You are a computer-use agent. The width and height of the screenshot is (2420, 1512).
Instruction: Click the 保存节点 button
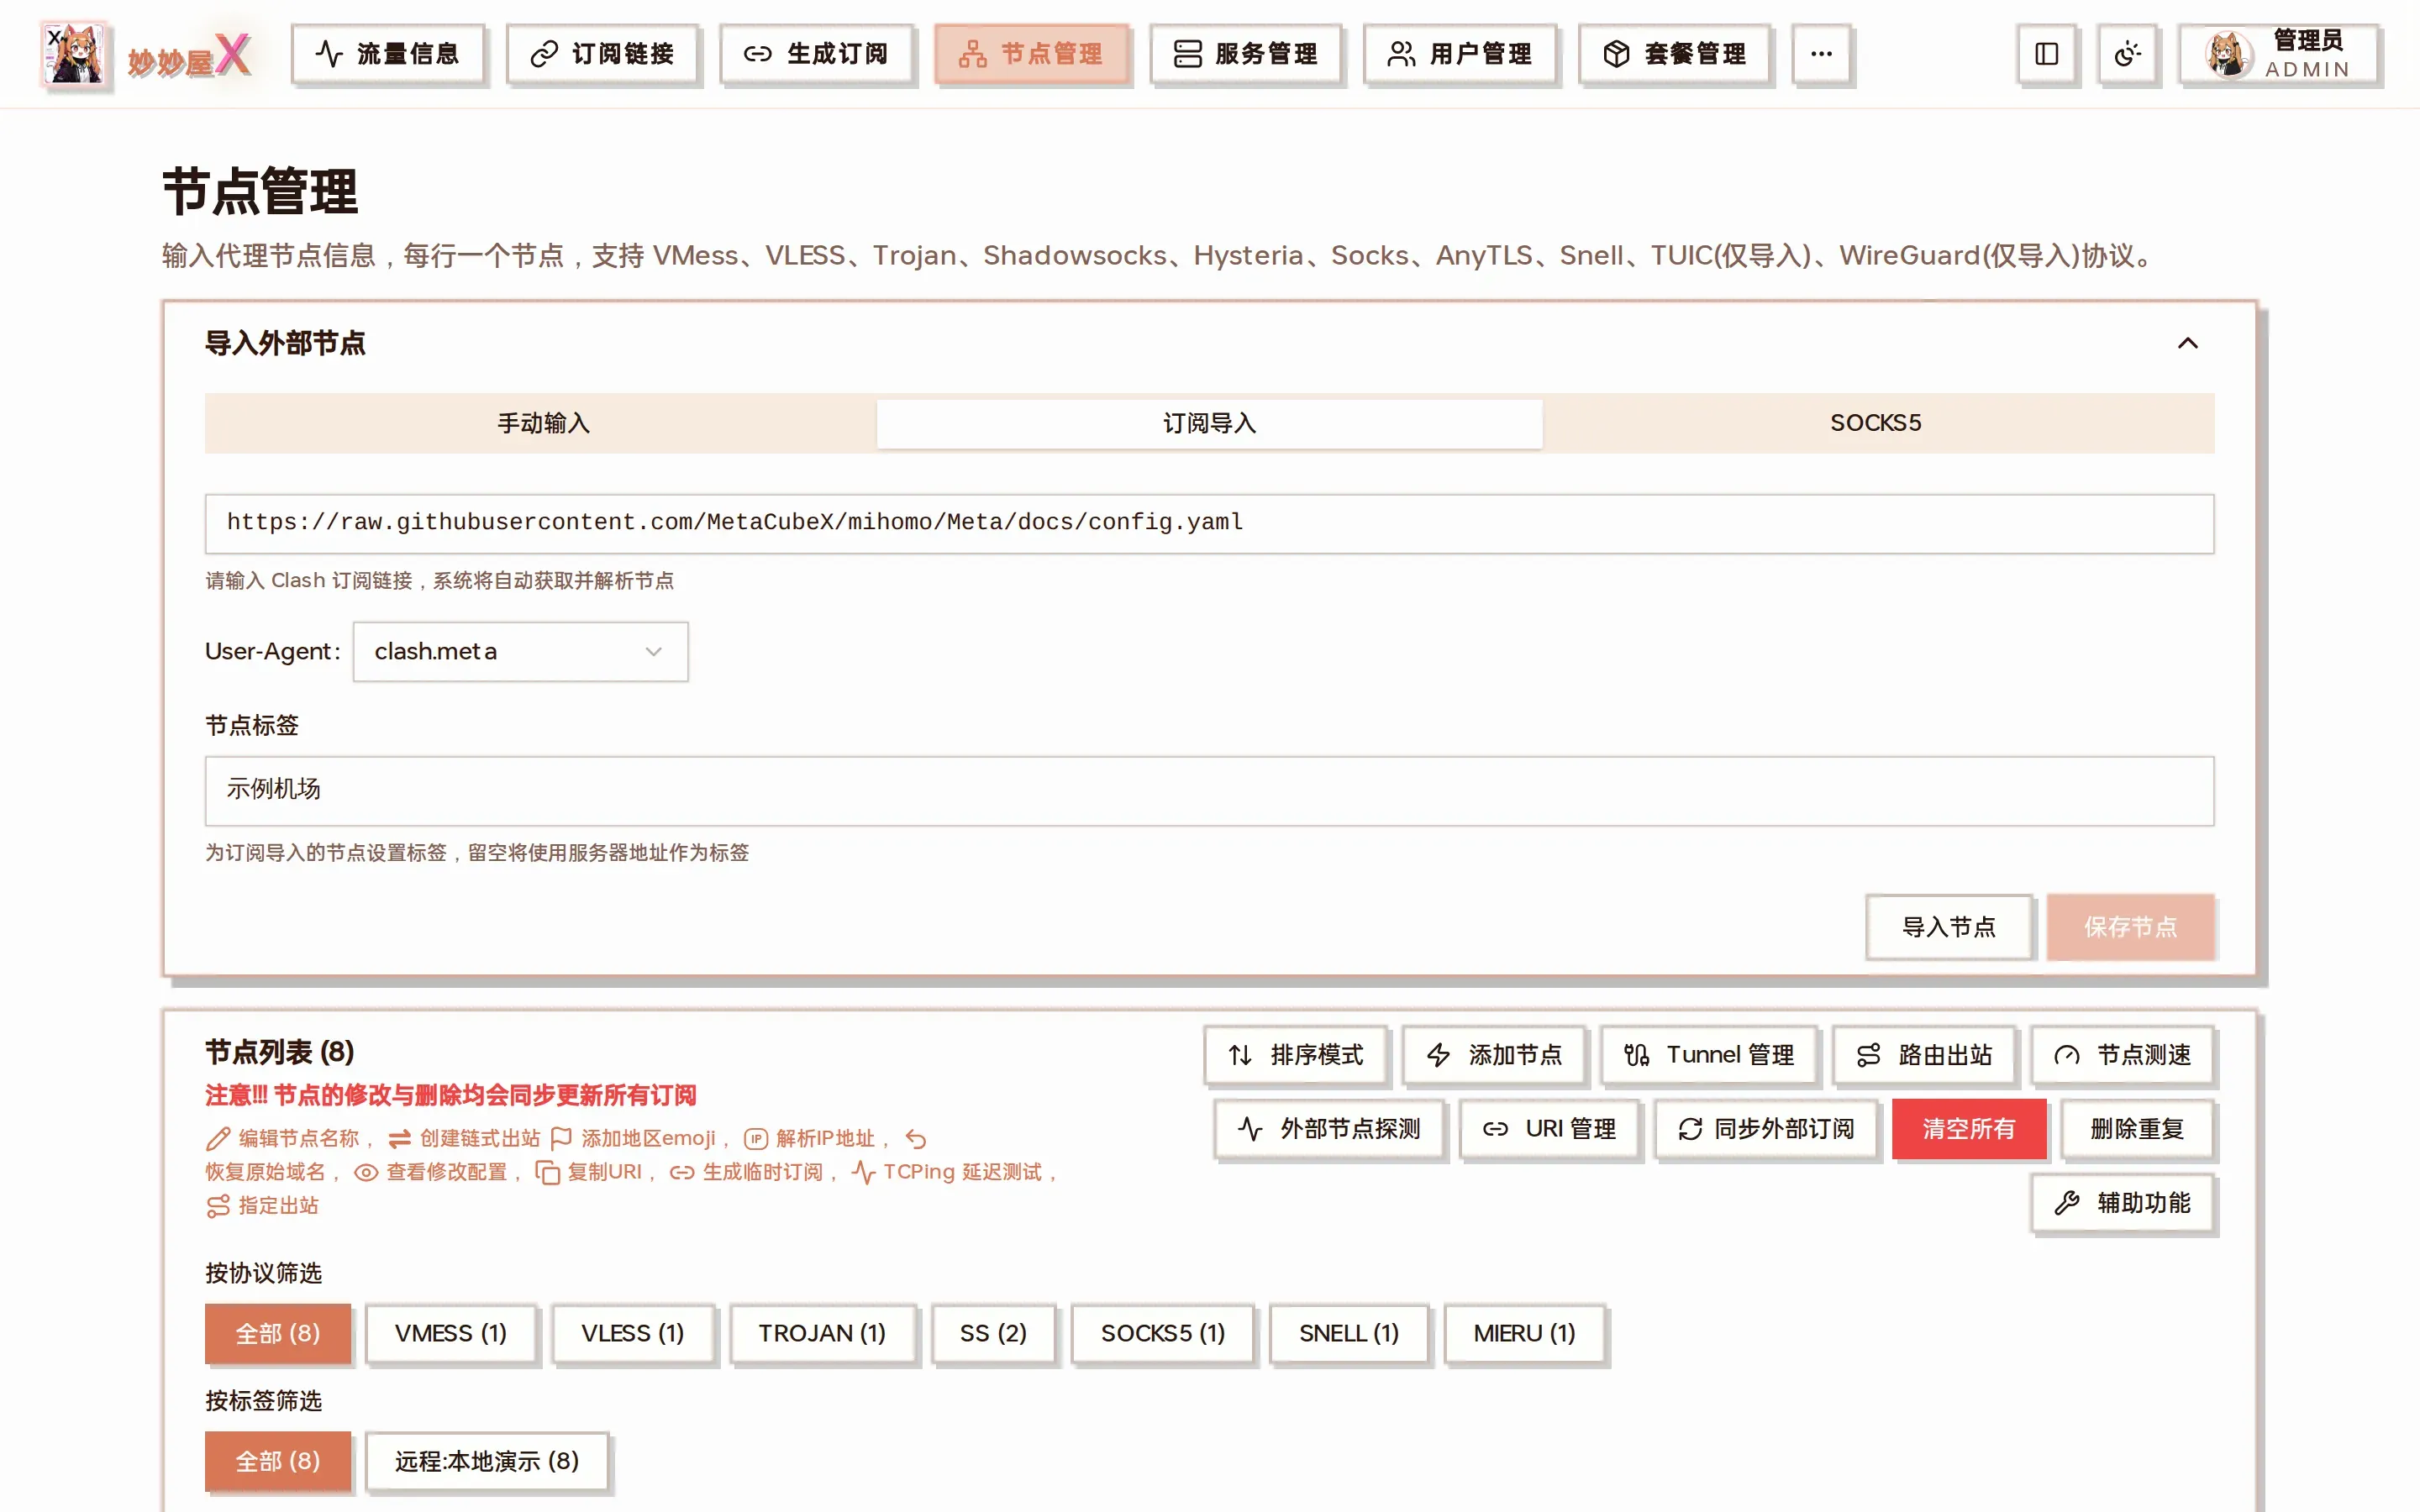(x=2130, y=926)
